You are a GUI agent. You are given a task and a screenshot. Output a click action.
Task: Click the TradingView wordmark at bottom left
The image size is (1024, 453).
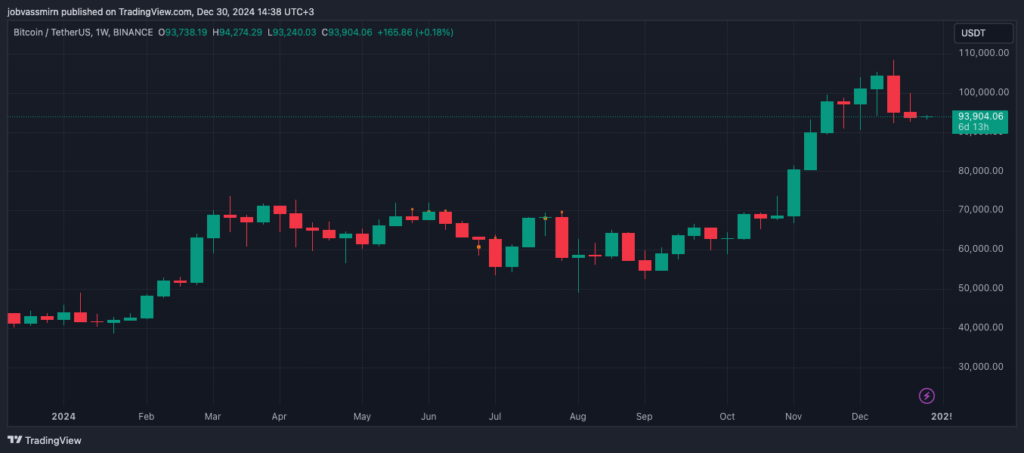(x=52, y=440)
